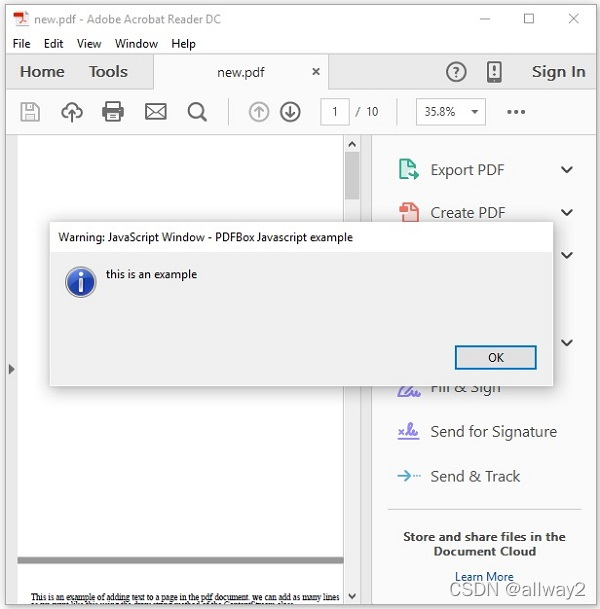Click the vertical scrollbar thumb

[352, 176]
